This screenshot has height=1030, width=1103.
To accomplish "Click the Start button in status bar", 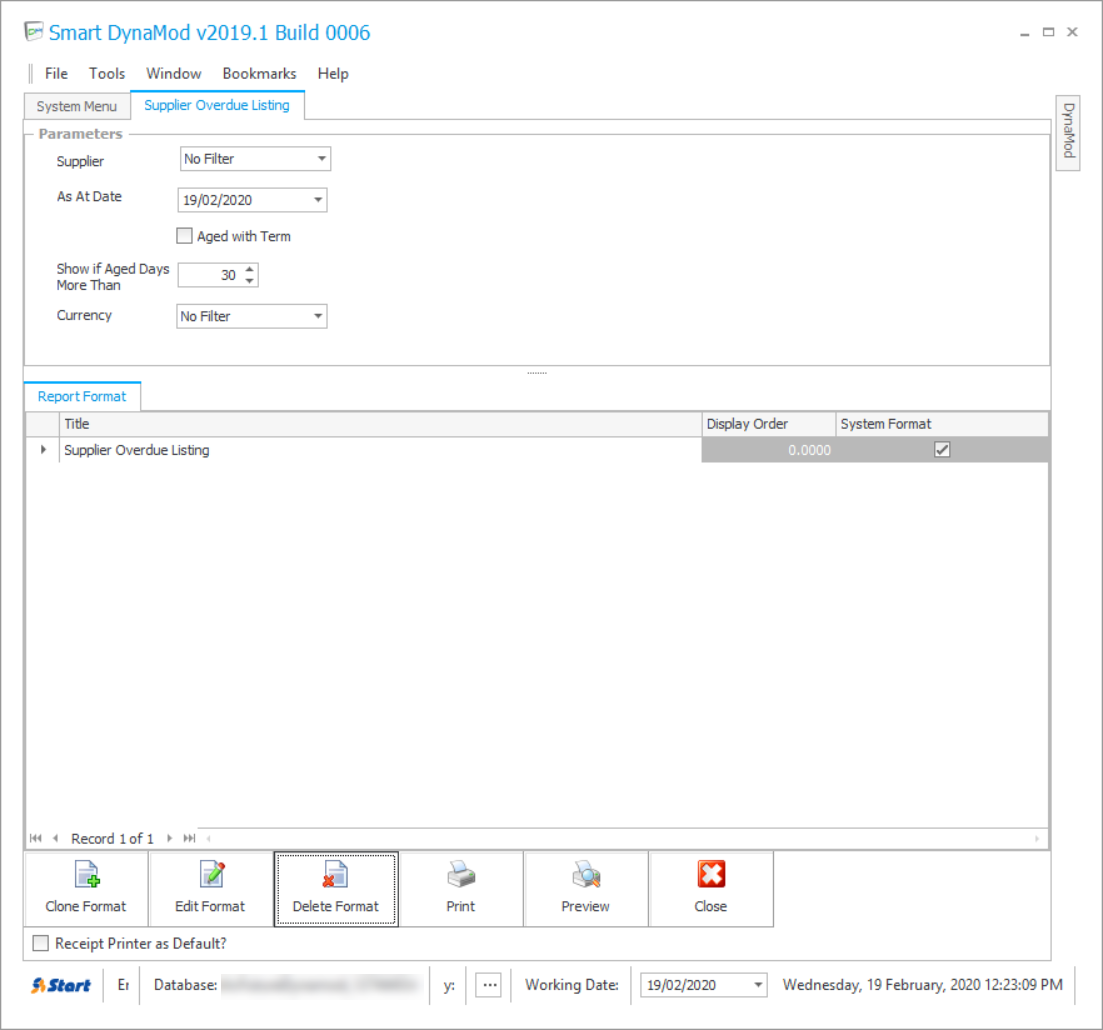I will (x=61, y=985).
